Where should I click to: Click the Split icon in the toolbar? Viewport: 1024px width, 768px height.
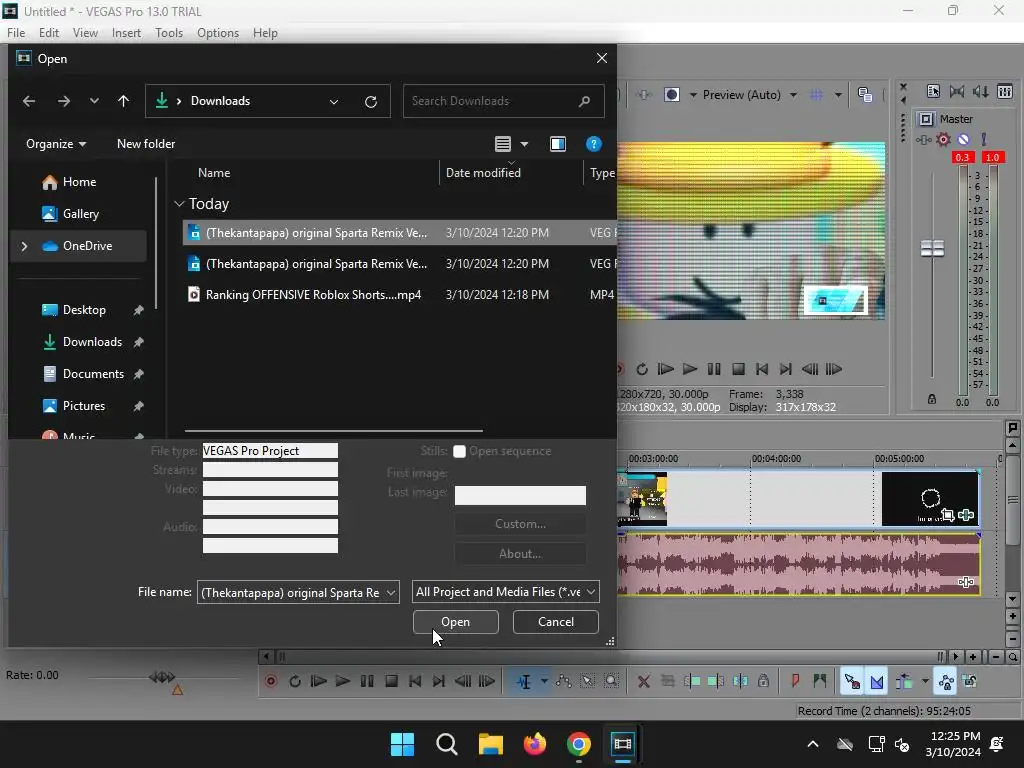click(x=740, y=681)
